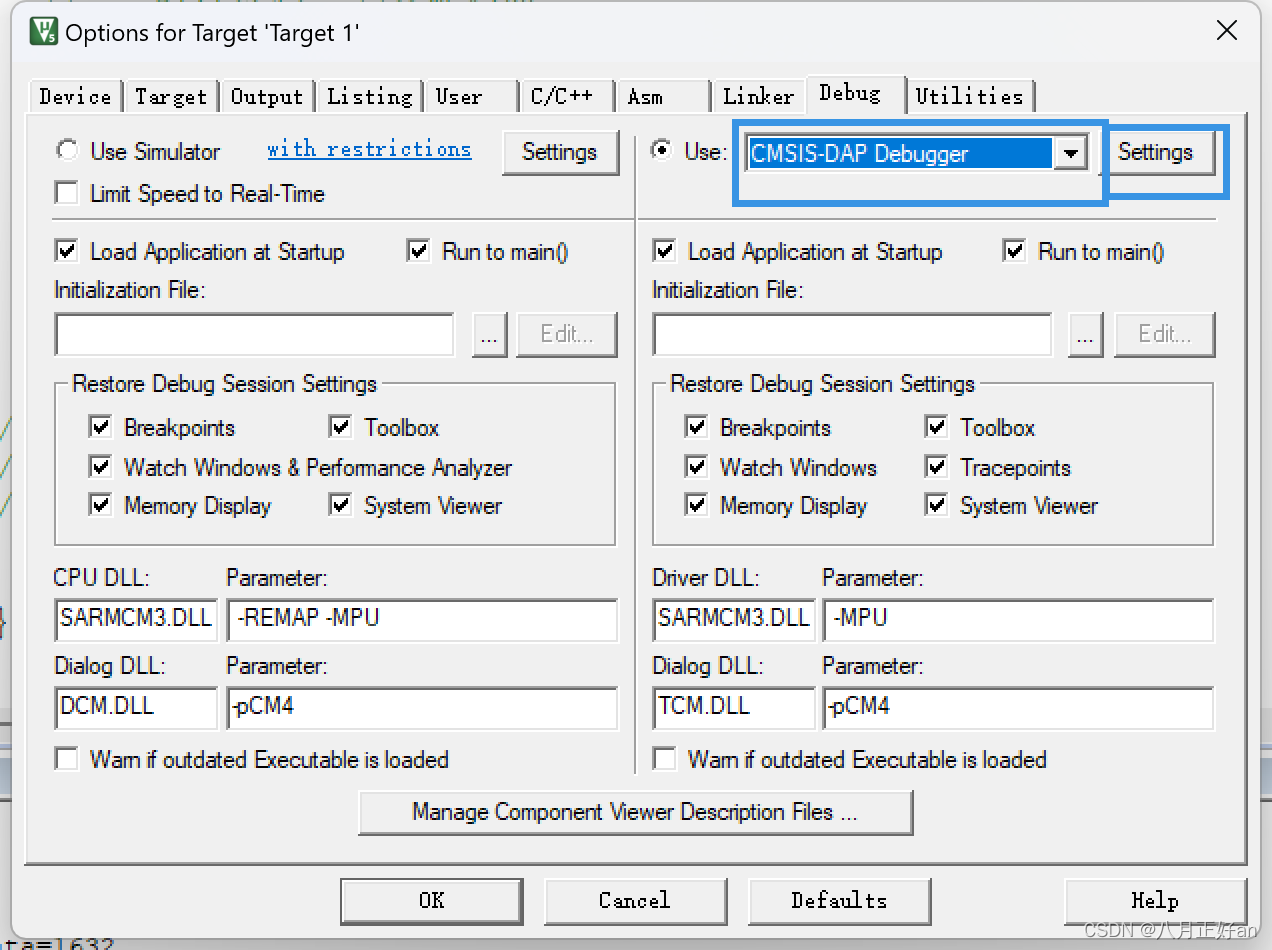Toggle debugger Load Application at Startup
The height and width of the screenshot is (950, 1272).
[x=664, y=251]
